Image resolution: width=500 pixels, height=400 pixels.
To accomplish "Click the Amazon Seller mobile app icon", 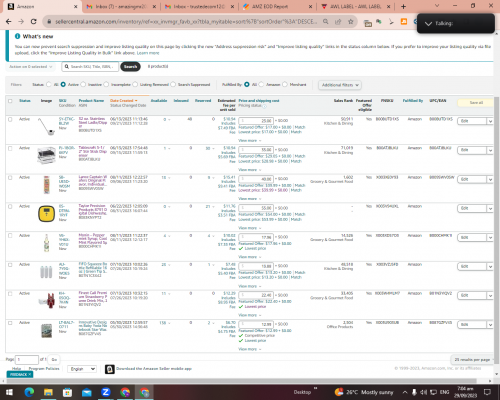I will point(110,369).
